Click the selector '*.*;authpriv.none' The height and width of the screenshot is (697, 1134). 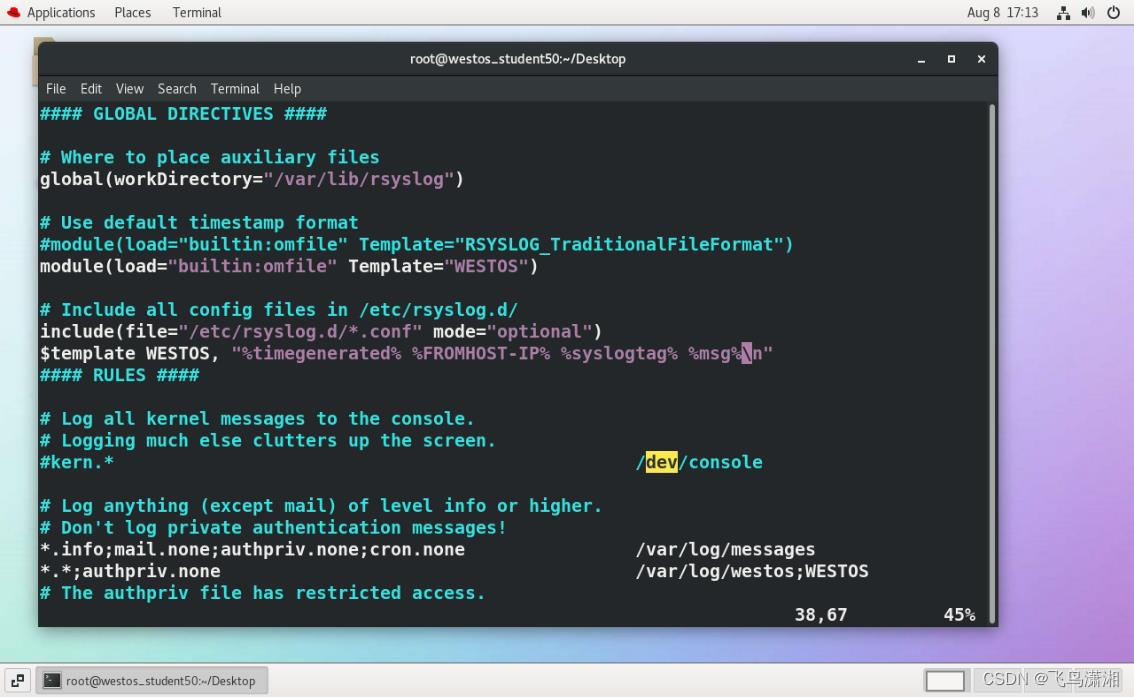tap(130, 571)
